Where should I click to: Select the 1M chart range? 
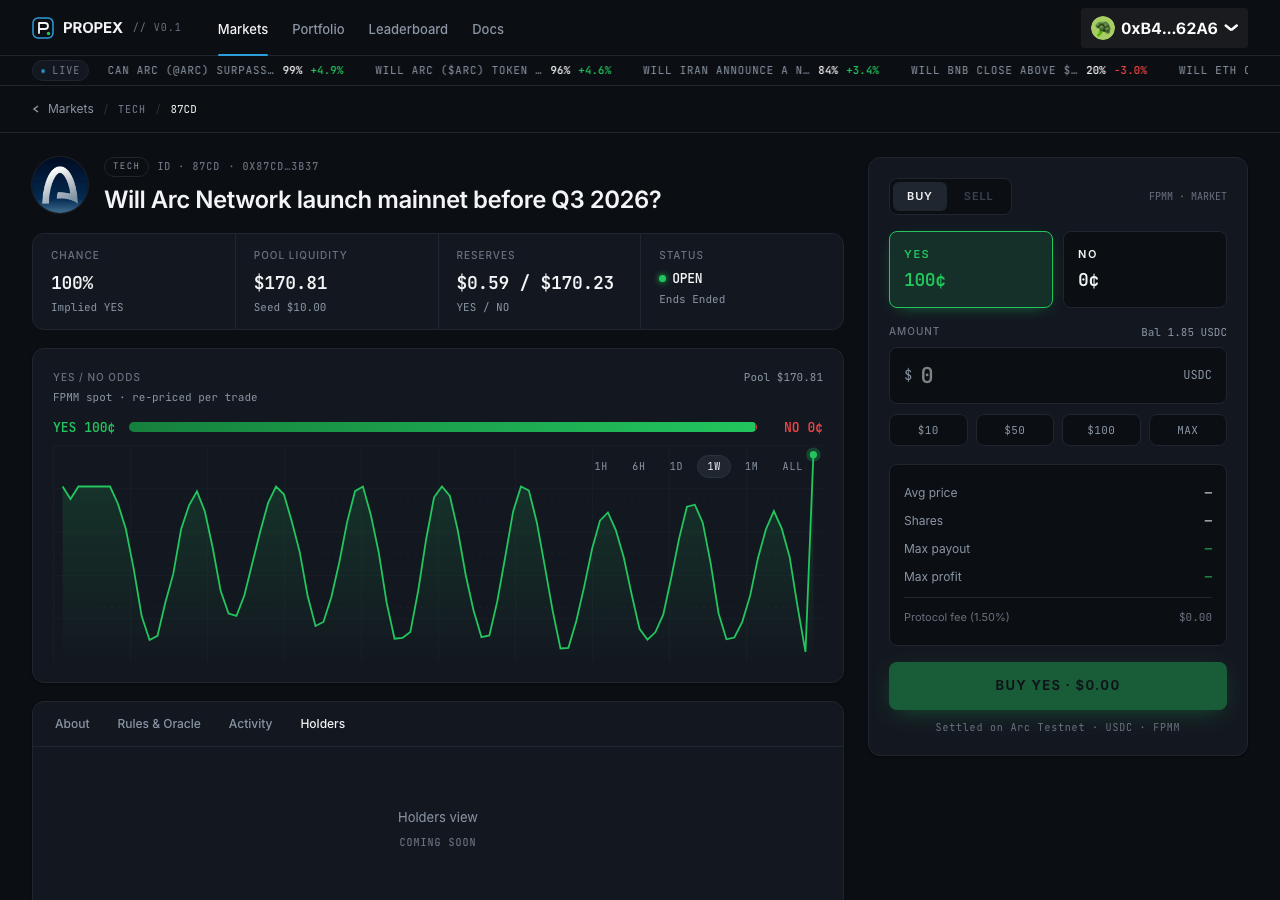[x=751, y=467]
